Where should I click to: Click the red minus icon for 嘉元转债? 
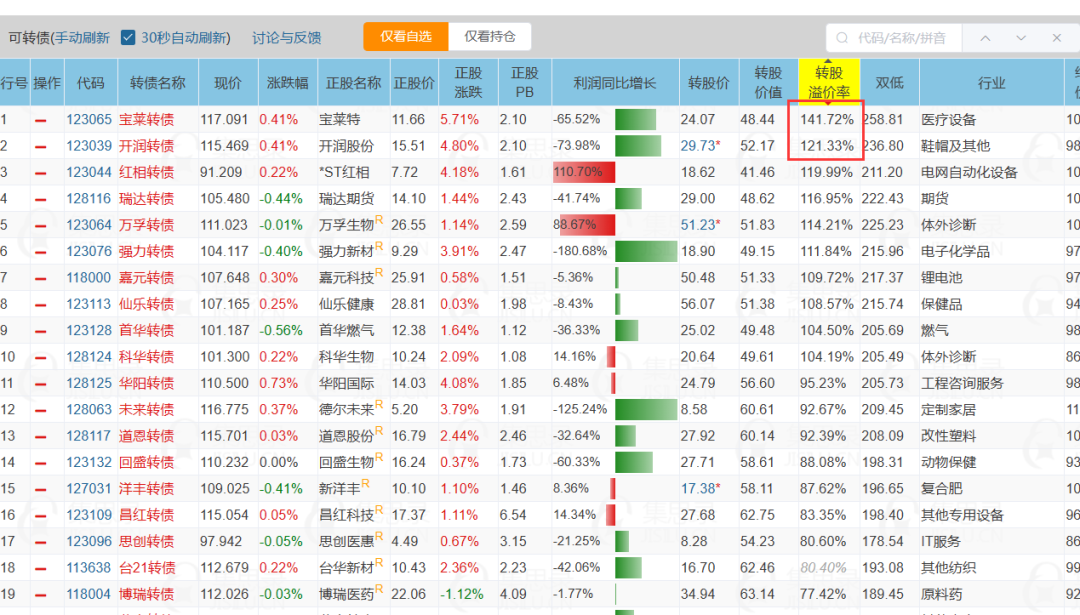point(41,278)
